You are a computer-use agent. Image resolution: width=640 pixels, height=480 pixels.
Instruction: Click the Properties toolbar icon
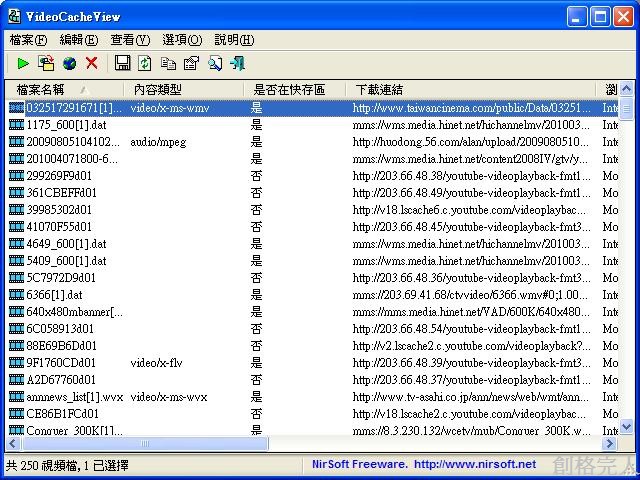click(x=191, y=63)
